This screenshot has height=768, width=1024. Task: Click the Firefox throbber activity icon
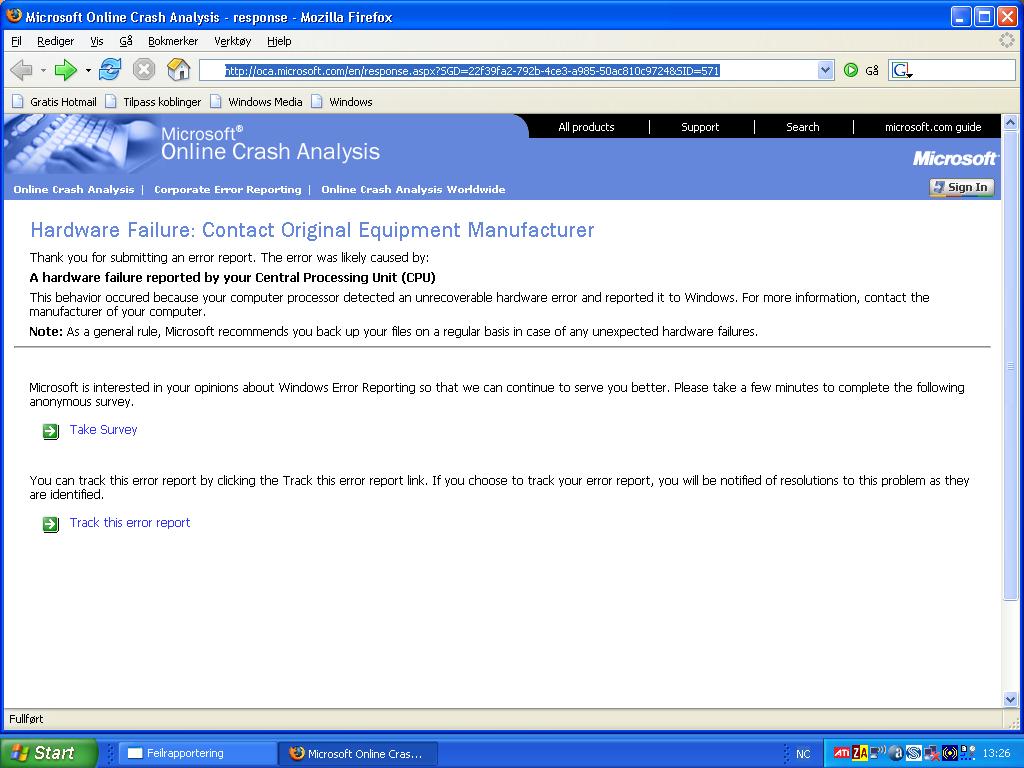pyautogui.click(x=1007, y=40)
